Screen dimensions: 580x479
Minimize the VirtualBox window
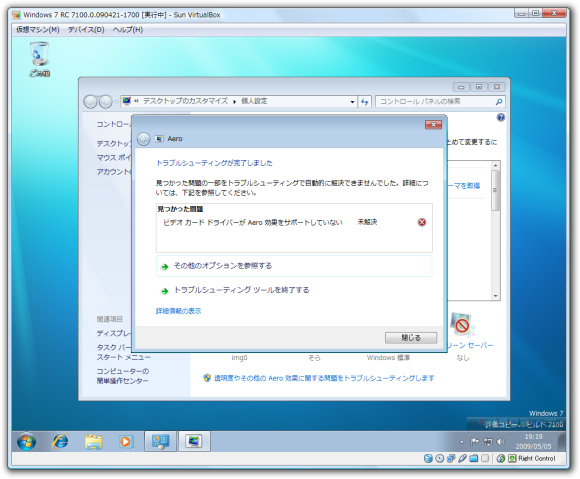click(x=522, y=13)
